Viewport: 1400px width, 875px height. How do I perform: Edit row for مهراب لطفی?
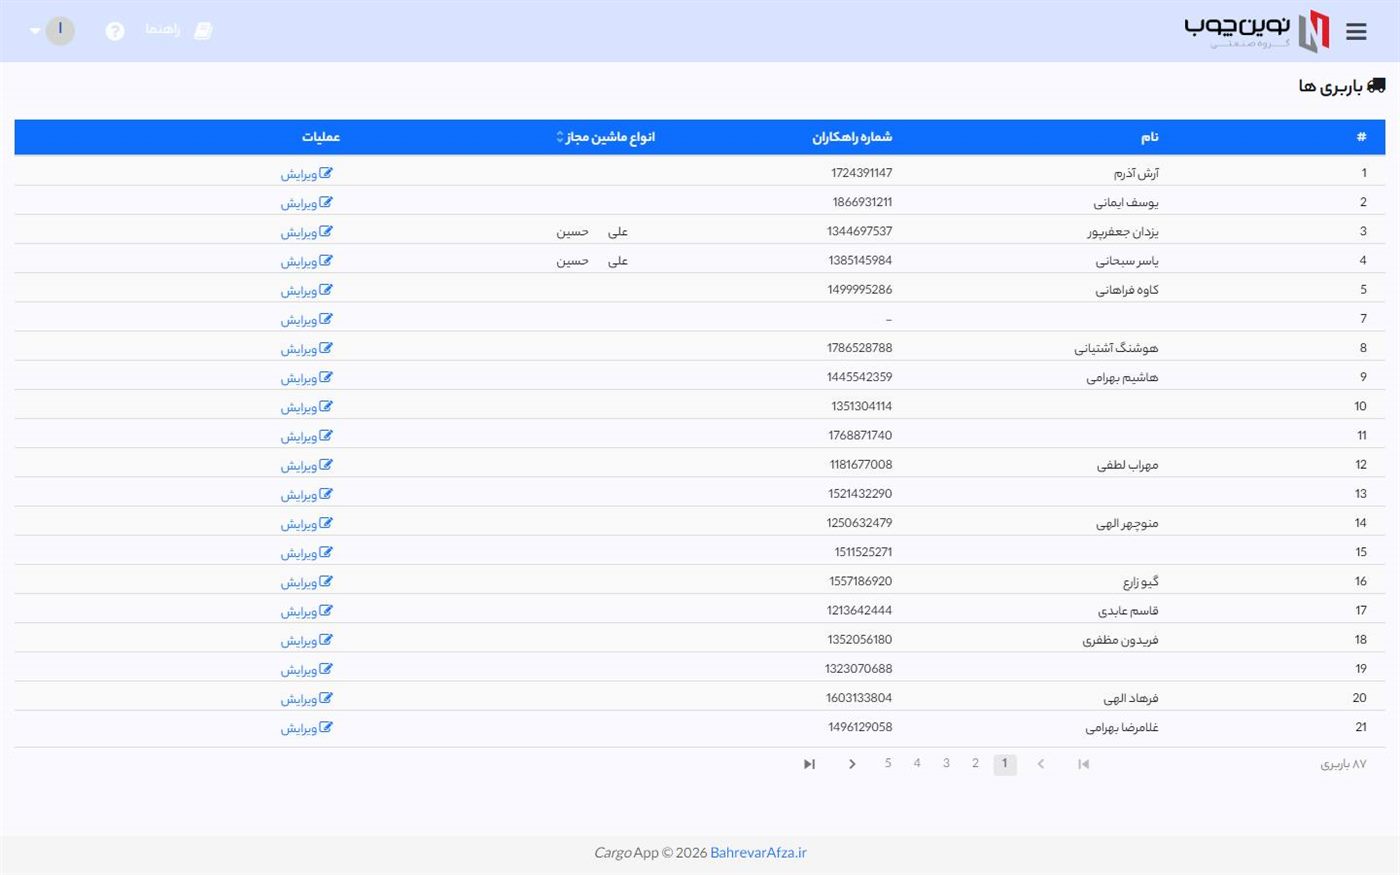[x=306, y=465]
